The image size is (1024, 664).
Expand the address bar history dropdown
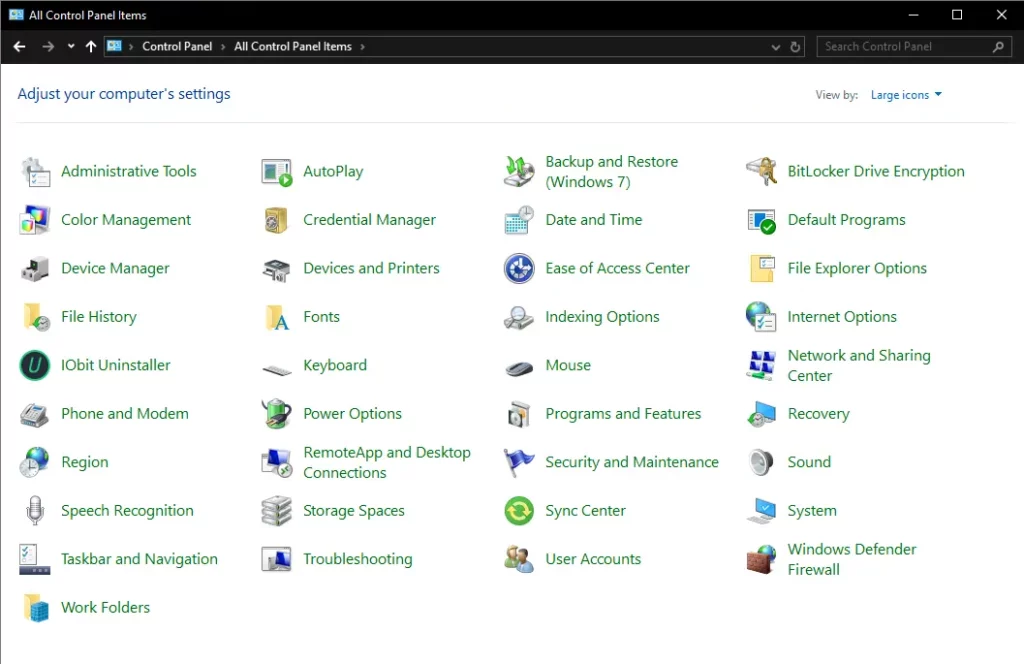[776, 47]
